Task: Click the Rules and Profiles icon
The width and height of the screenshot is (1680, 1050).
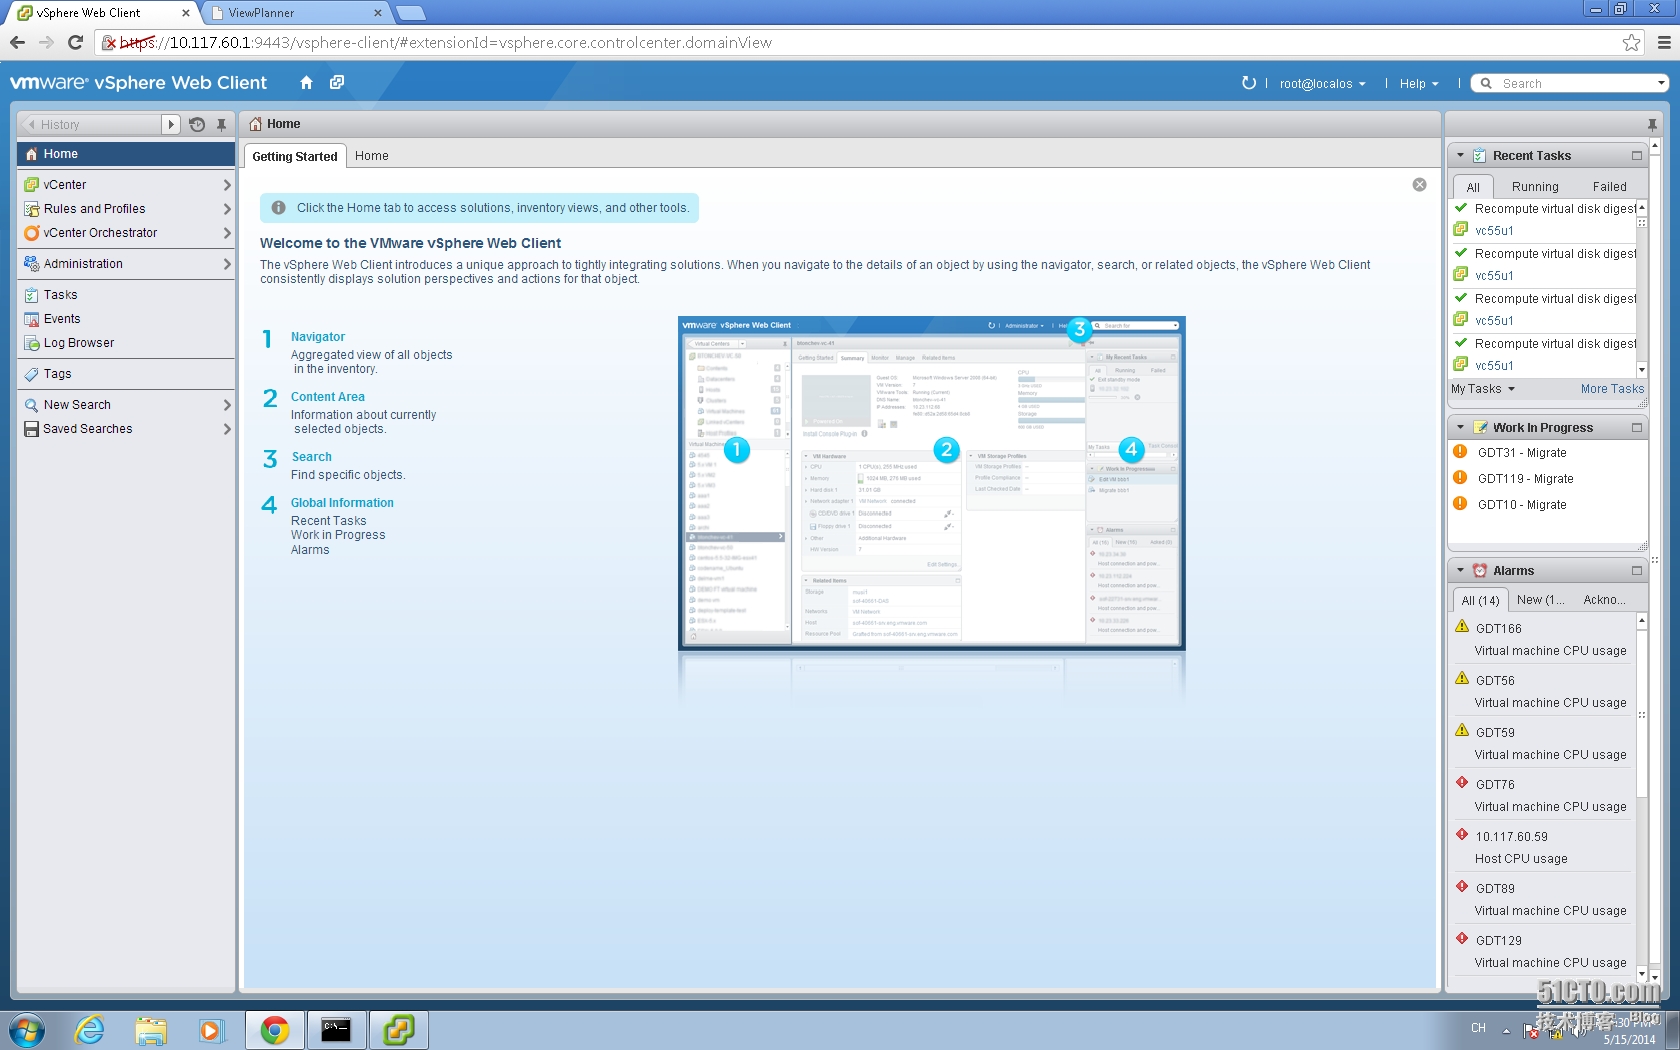Action: click(x=31, y=209)
